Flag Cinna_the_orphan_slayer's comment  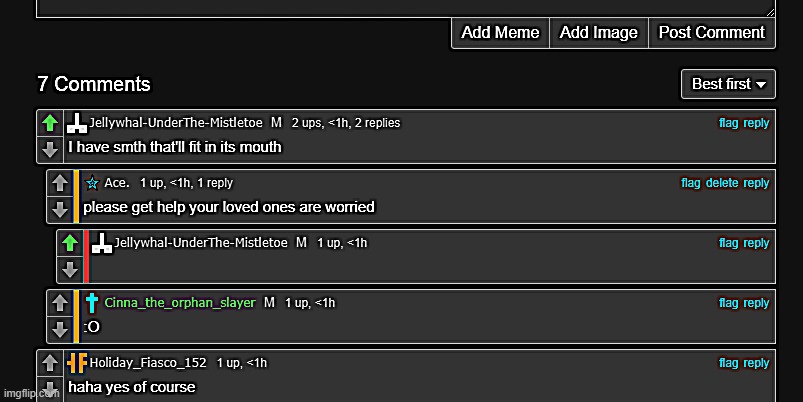pos(728,303)
